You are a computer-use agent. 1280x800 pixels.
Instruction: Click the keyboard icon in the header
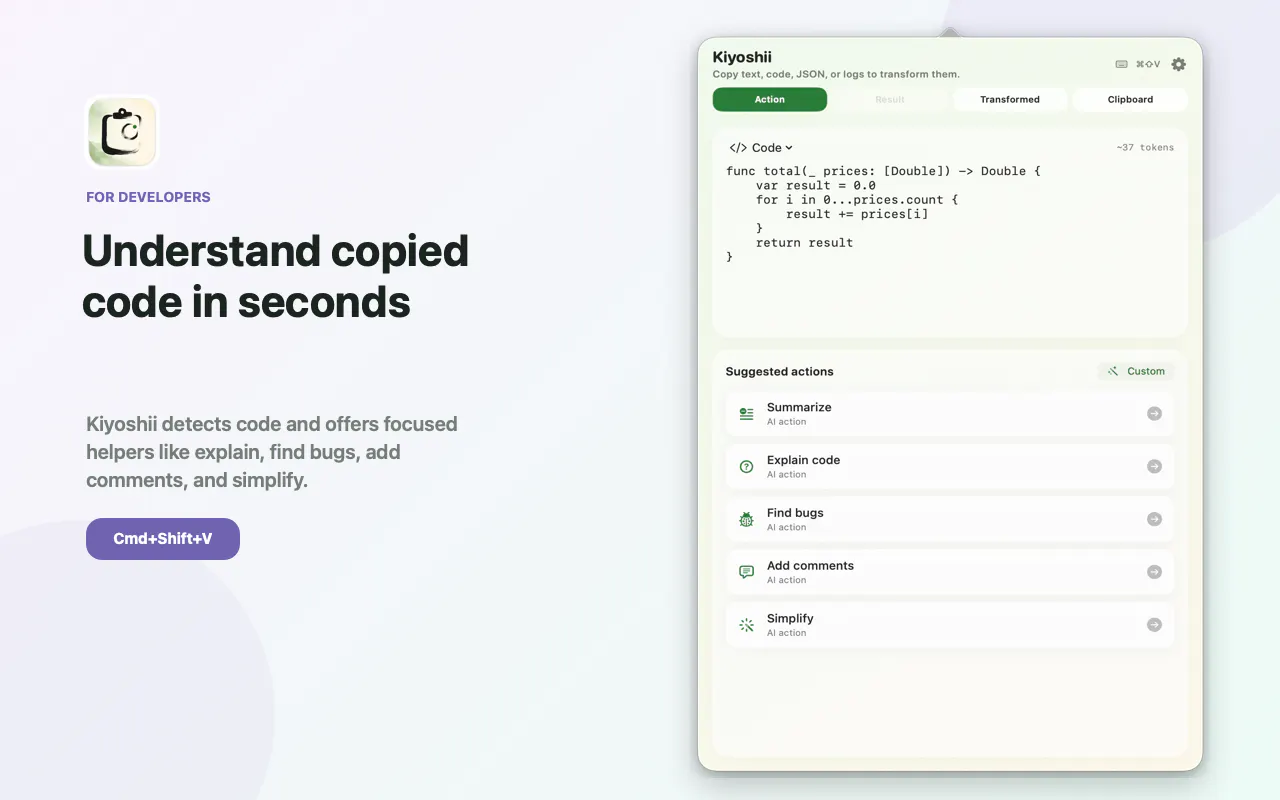pos(1121,64)
